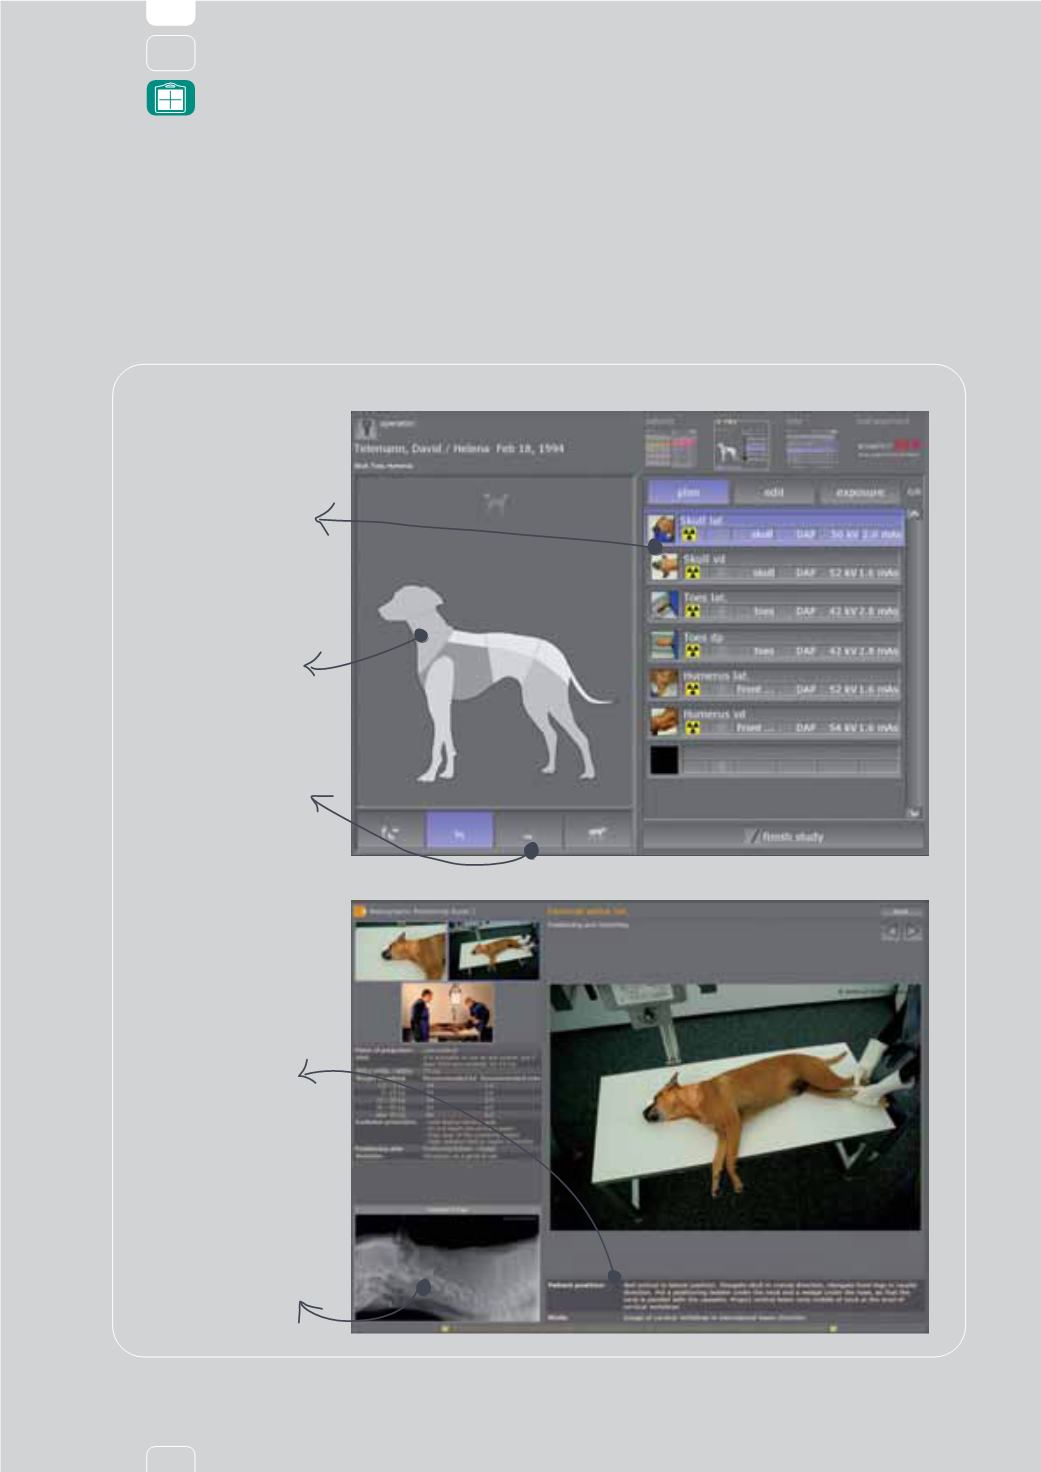Click the radiation icon on Skull lat. row
Screen dimensions: 1041x1472
click(x=689, y=535)
